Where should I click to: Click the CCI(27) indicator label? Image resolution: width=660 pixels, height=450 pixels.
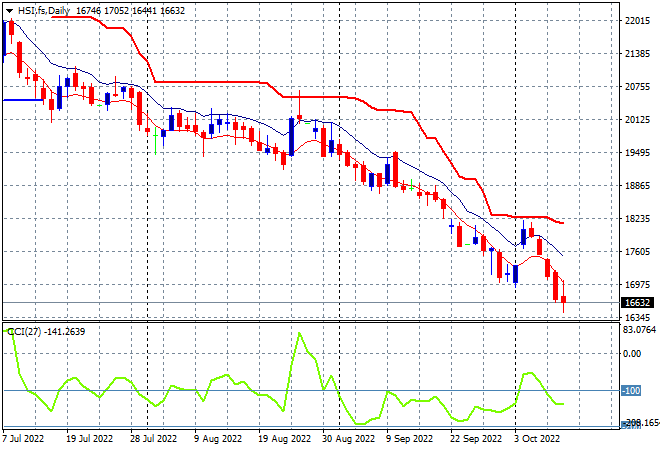click(24, 332)
